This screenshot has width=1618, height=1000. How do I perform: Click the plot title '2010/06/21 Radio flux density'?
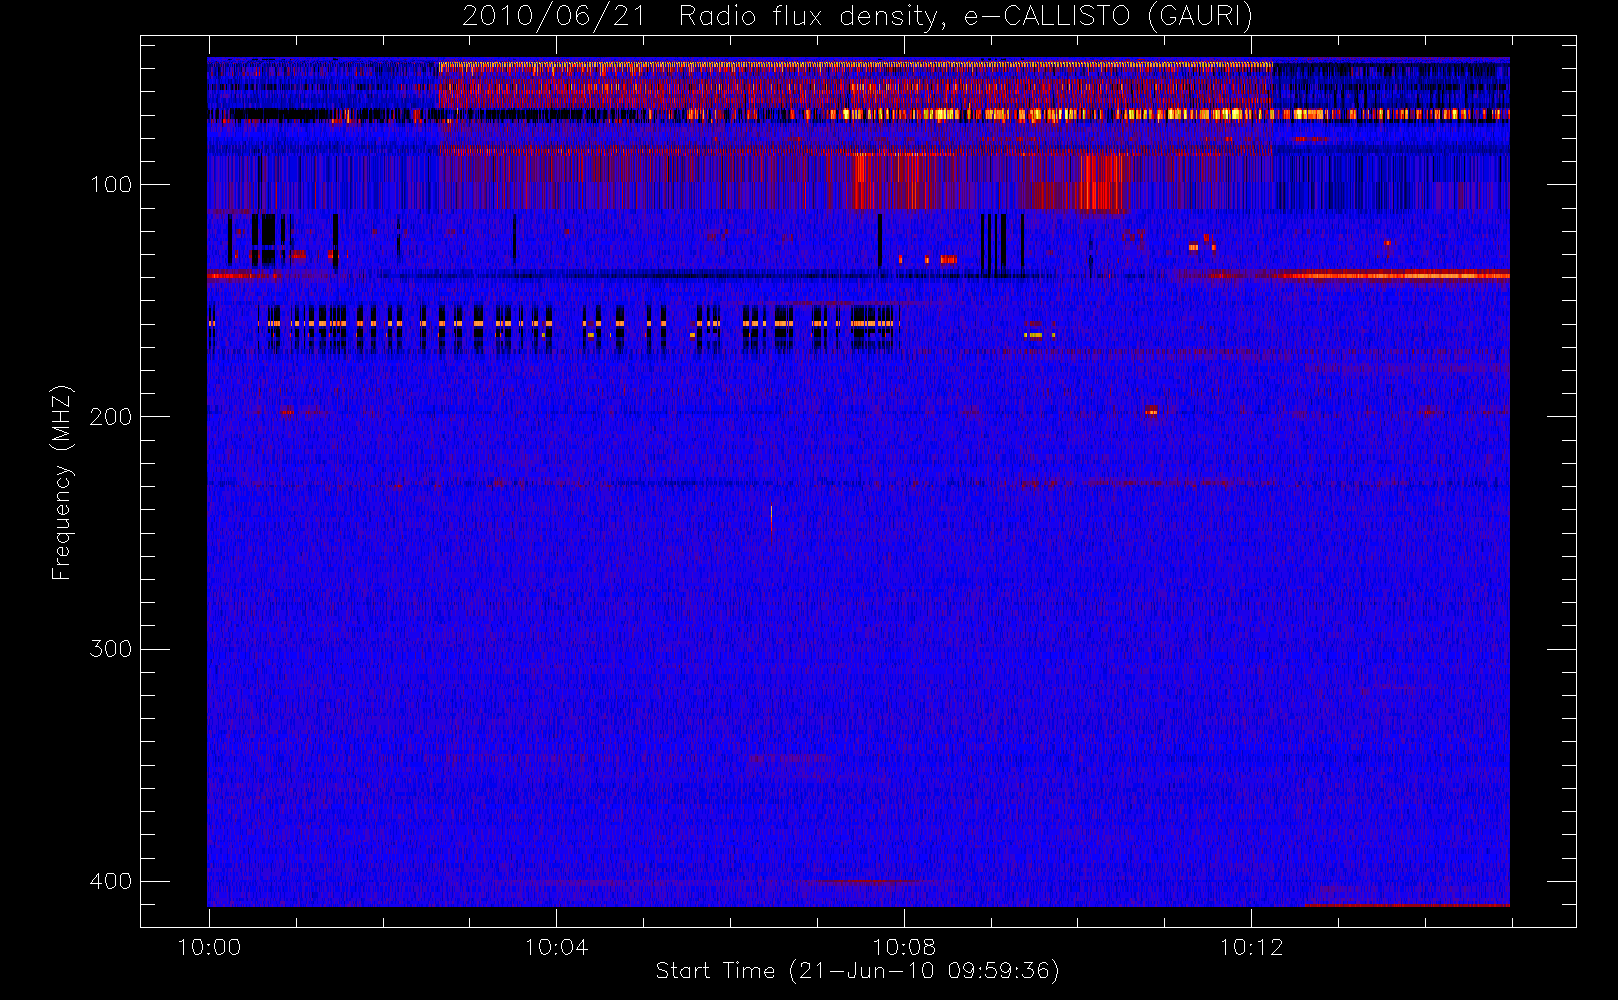[x=857, y=17]
